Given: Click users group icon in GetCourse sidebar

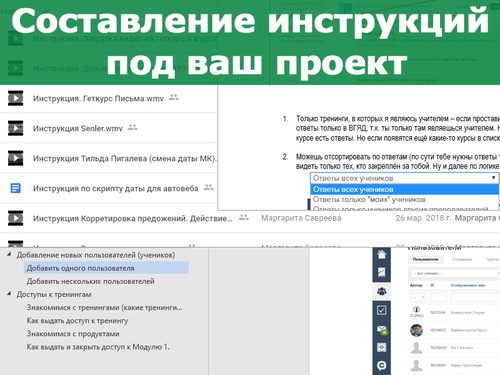Looking at the screenshot, I should [382, 291].
